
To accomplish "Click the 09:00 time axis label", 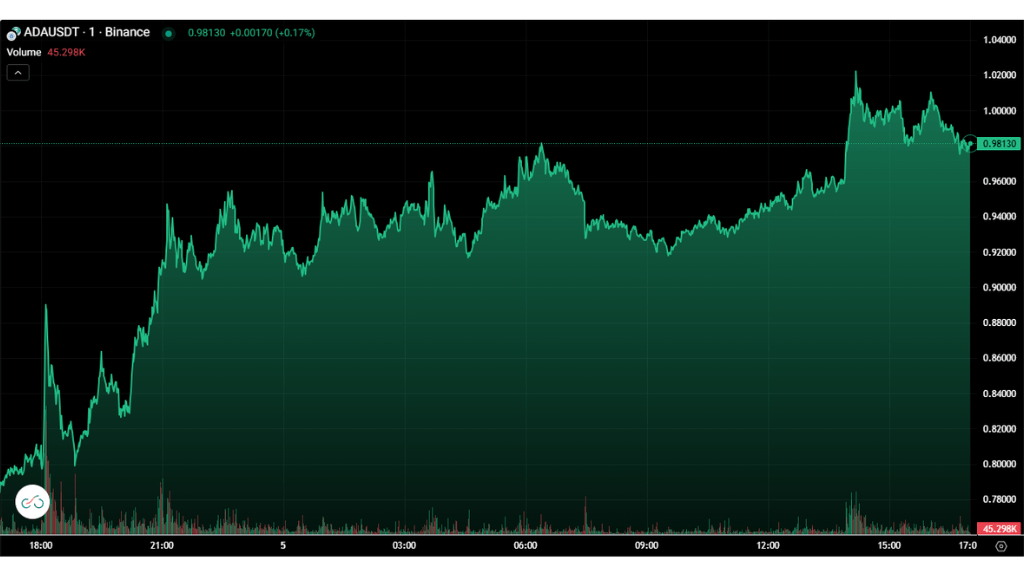I will point(647,545).
